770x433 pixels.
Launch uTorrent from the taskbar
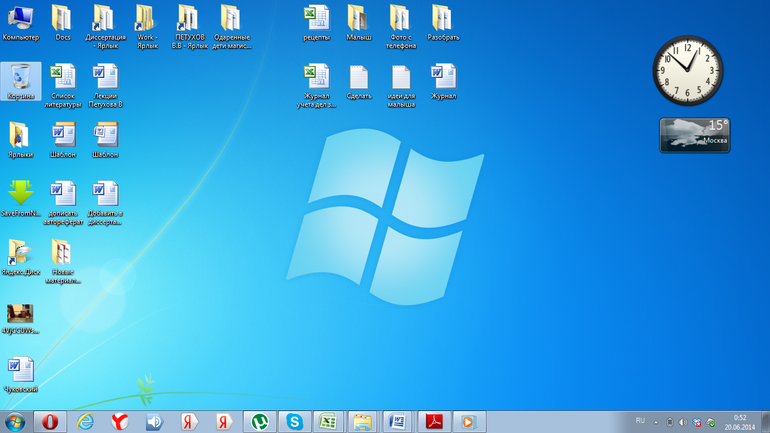260,421
